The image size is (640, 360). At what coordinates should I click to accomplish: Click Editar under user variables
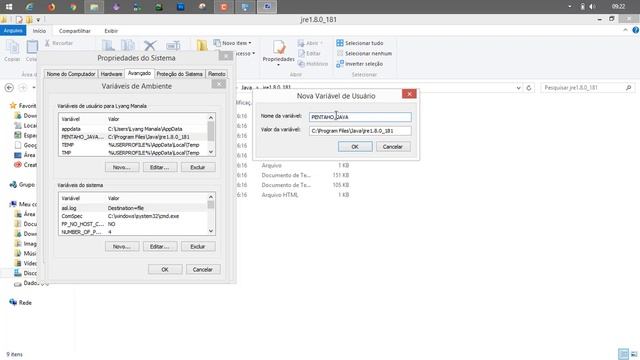160,167
